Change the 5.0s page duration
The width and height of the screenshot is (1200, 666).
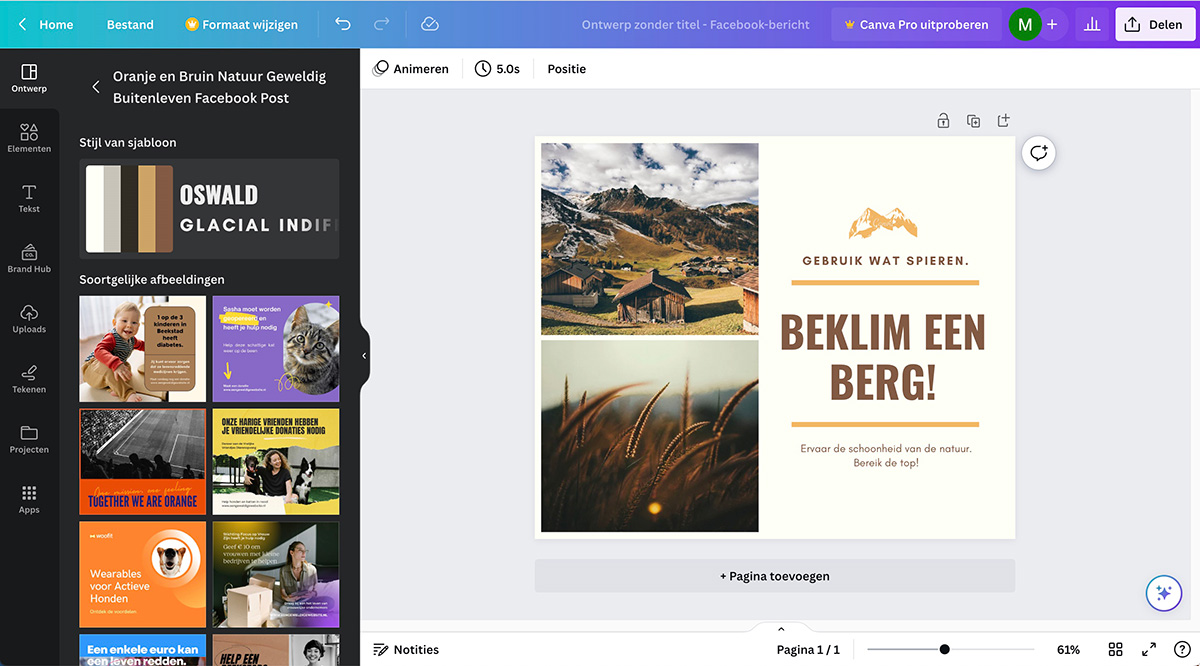(497, 69)
